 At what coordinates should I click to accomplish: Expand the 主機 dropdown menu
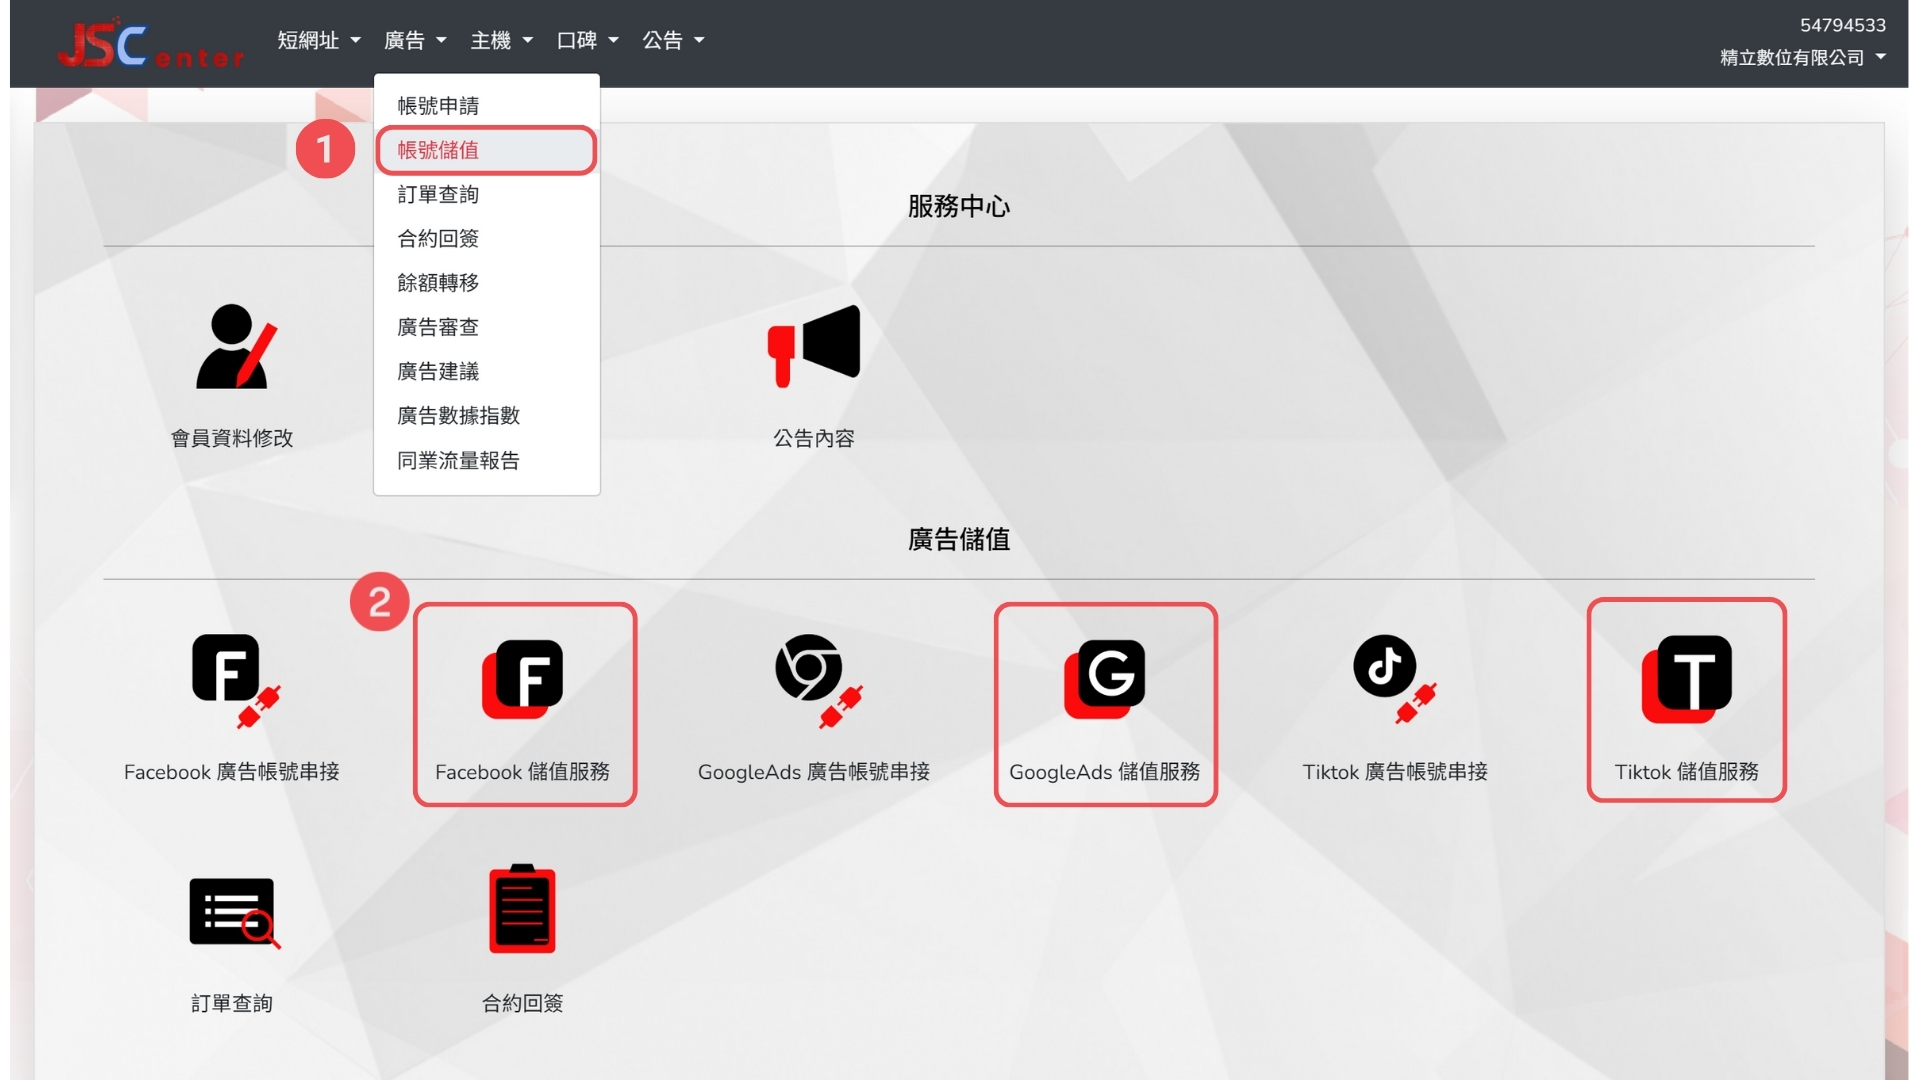(x=501, y=41)
